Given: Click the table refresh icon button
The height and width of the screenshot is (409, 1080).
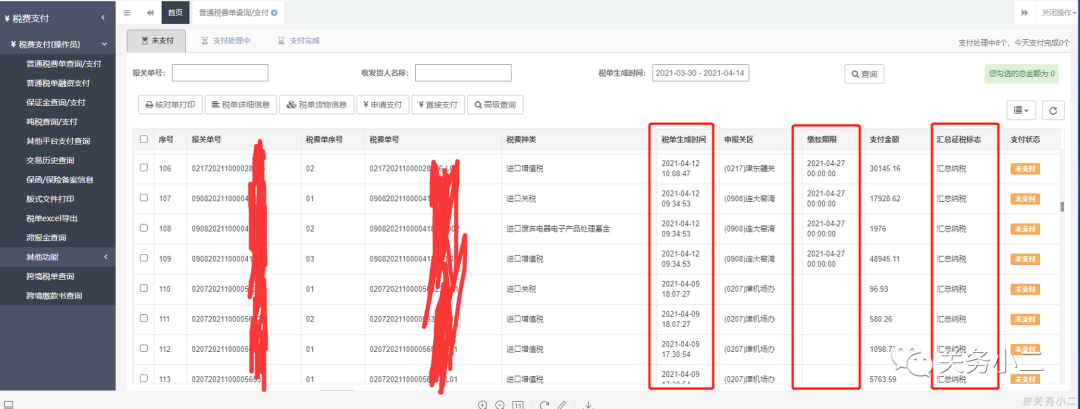Looking at the screenshot, I should click(x=1052, y=109).
